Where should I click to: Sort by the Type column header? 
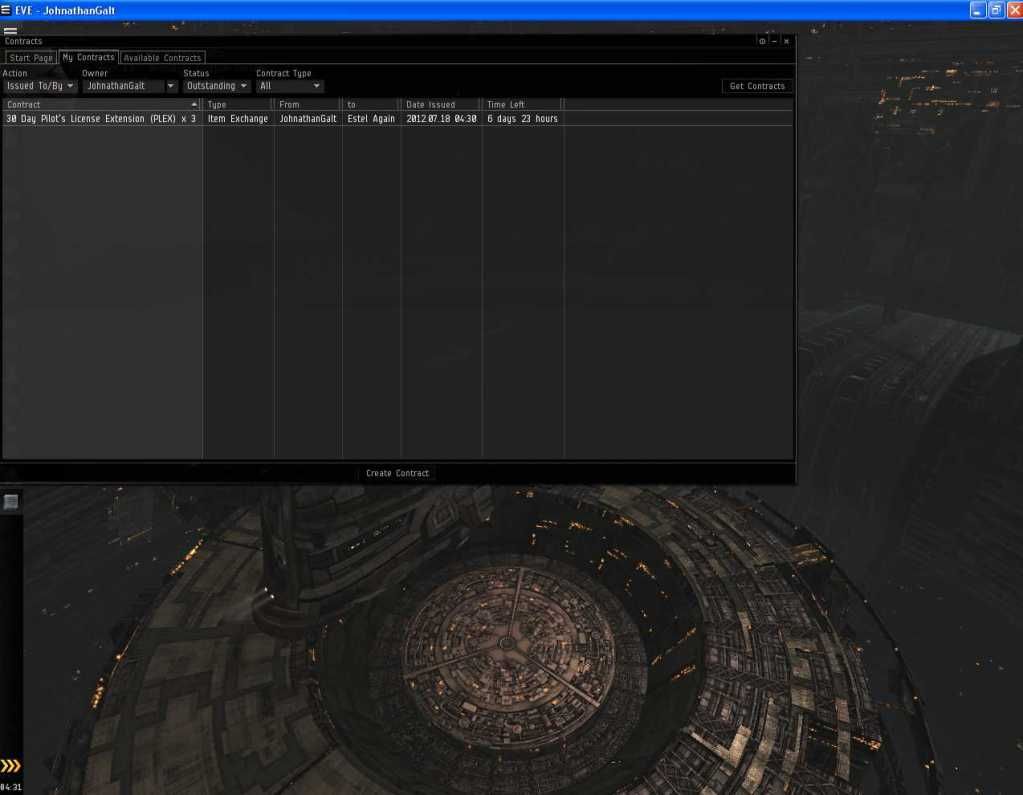[x=238, y=104]
